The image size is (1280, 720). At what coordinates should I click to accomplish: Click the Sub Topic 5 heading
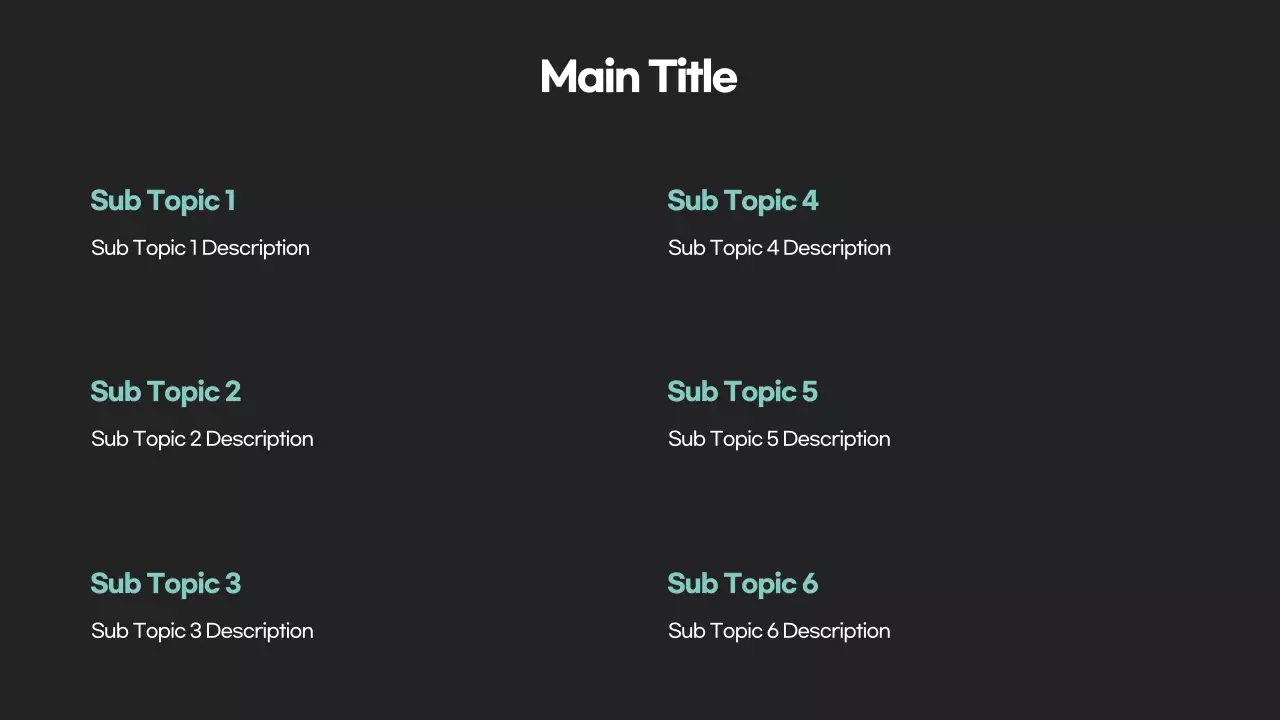[x=743, y=392]
